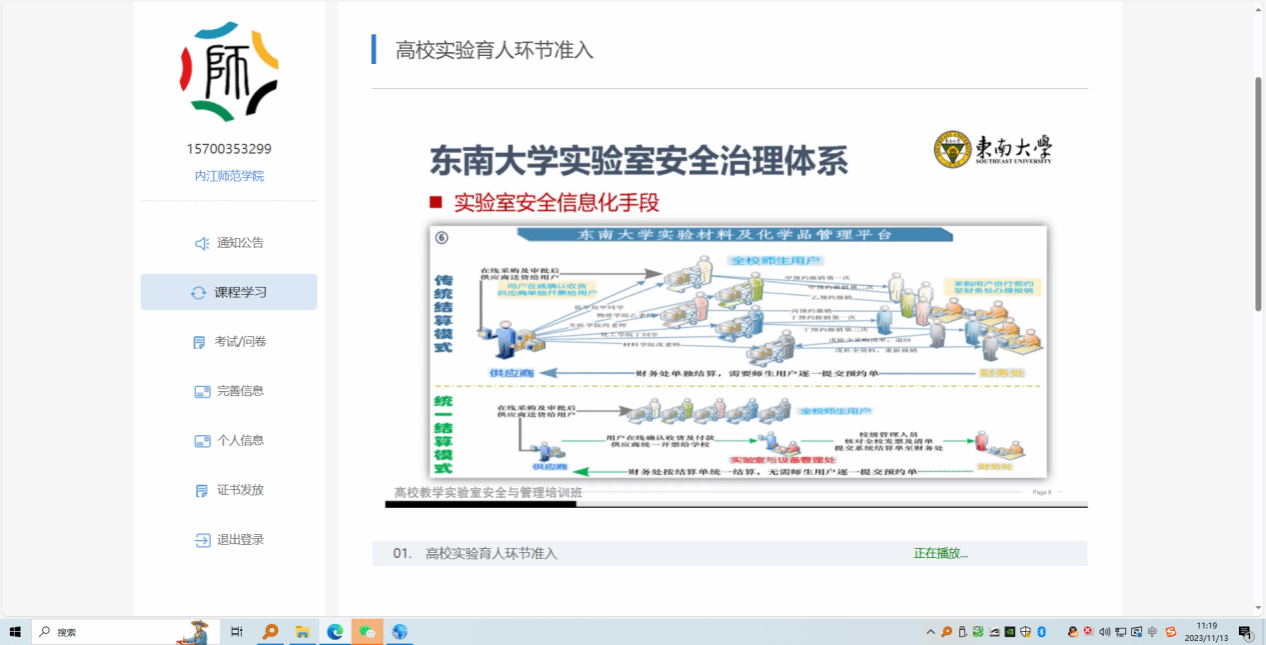
Task: Click the 内江师范学院 link
Action: pos(229,176)
